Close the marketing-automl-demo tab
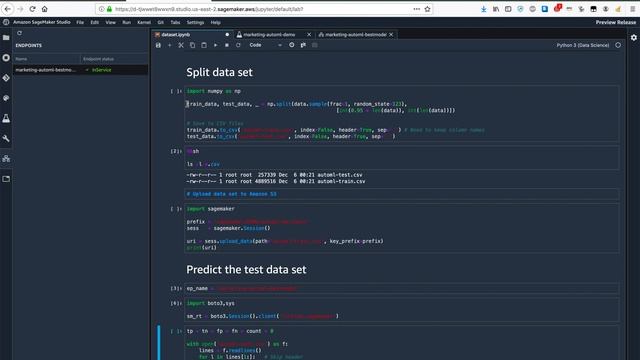The width and height of the screenshot is (640, 360). point(309,35)
